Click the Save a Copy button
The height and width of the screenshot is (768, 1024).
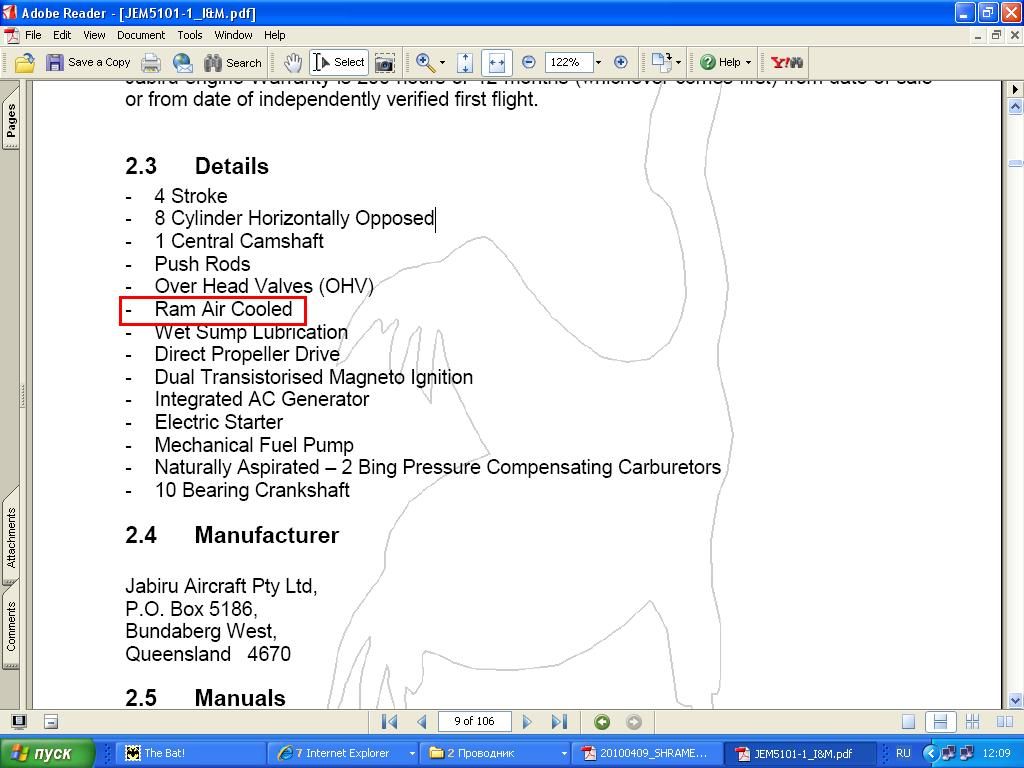[x=88, y=63]
